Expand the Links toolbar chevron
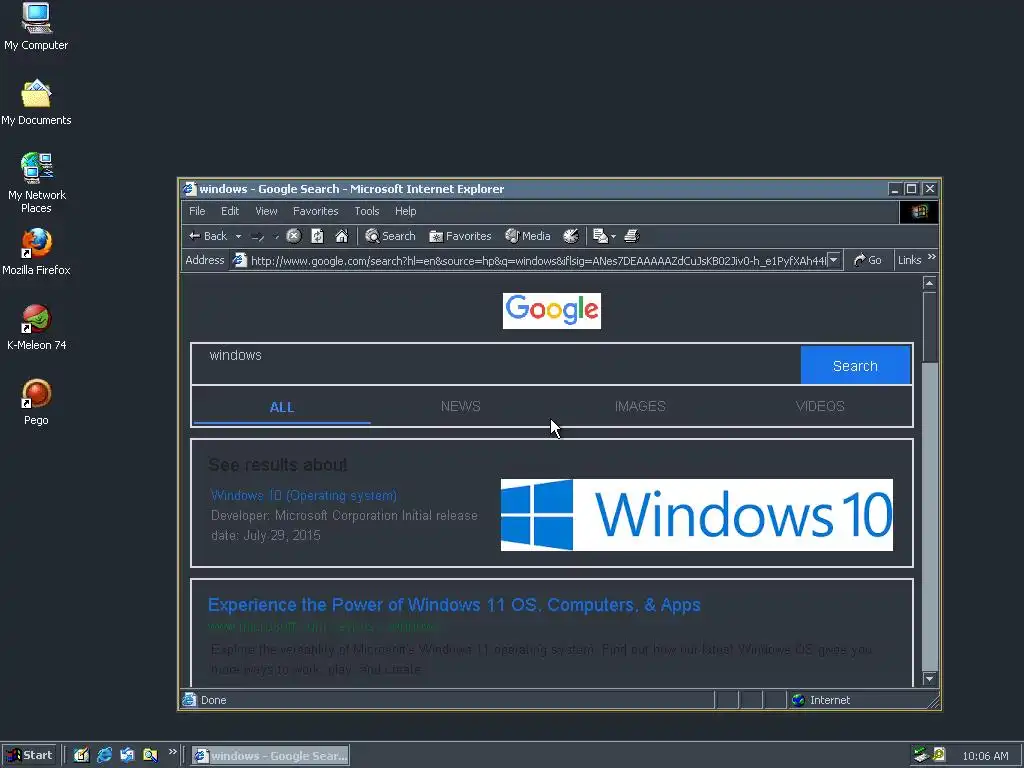The width and height of the screenshot is (1024, 768). pos(932,257)
